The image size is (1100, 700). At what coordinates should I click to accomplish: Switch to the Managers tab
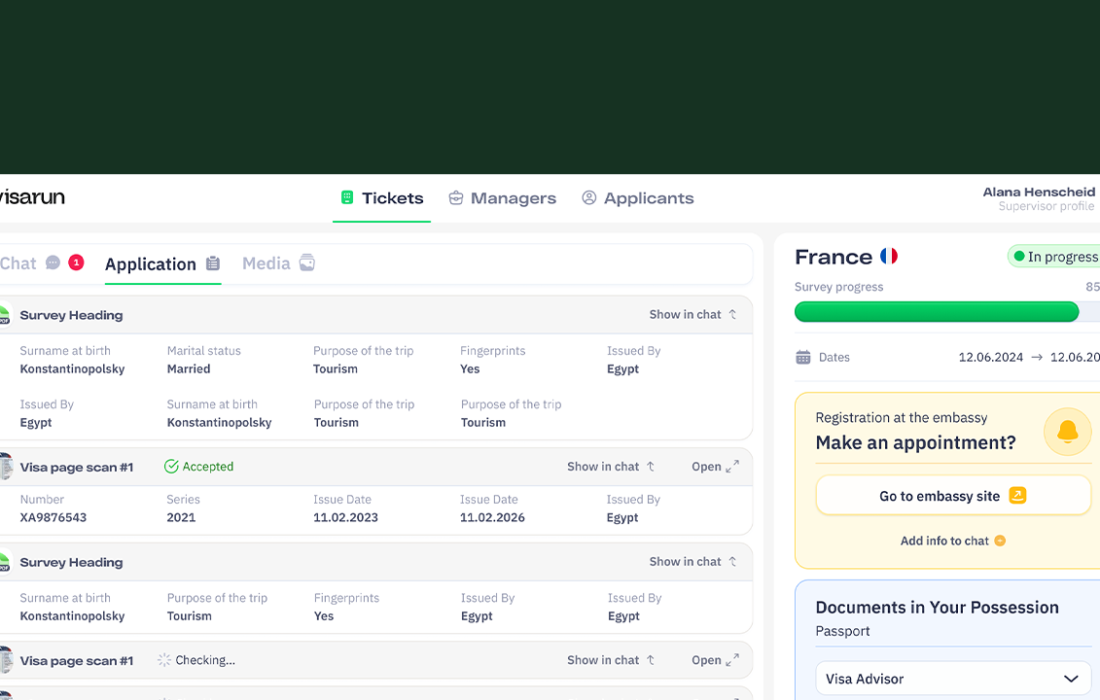click(x=502, y=198)
